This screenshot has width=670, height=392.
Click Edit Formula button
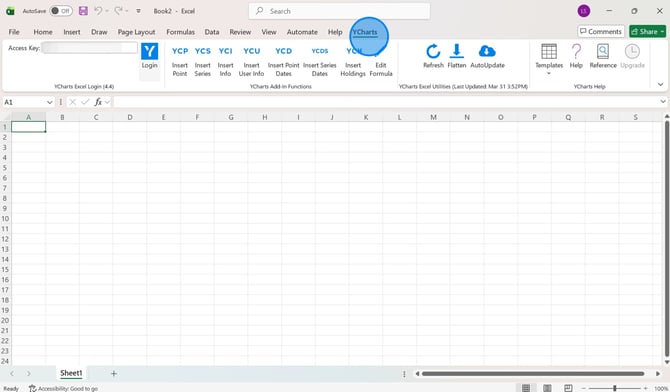pos(381,62)
